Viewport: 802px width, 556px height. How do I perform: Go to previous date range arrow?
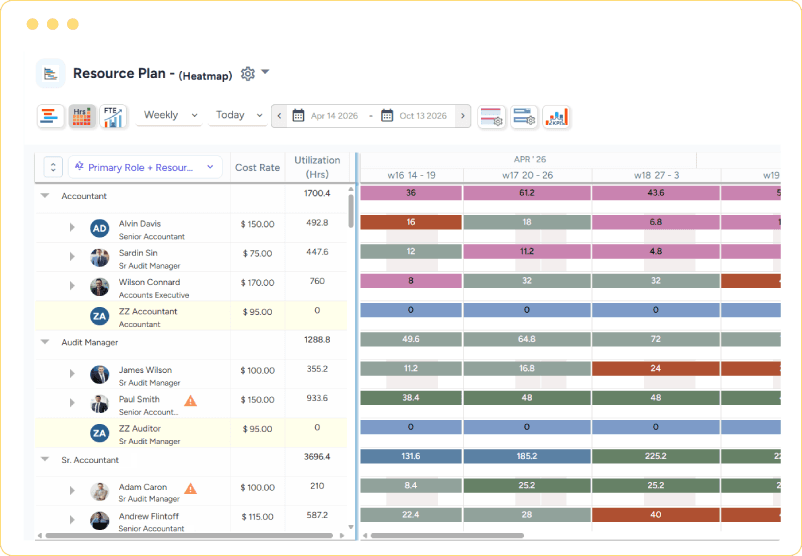tap(279, 116)
